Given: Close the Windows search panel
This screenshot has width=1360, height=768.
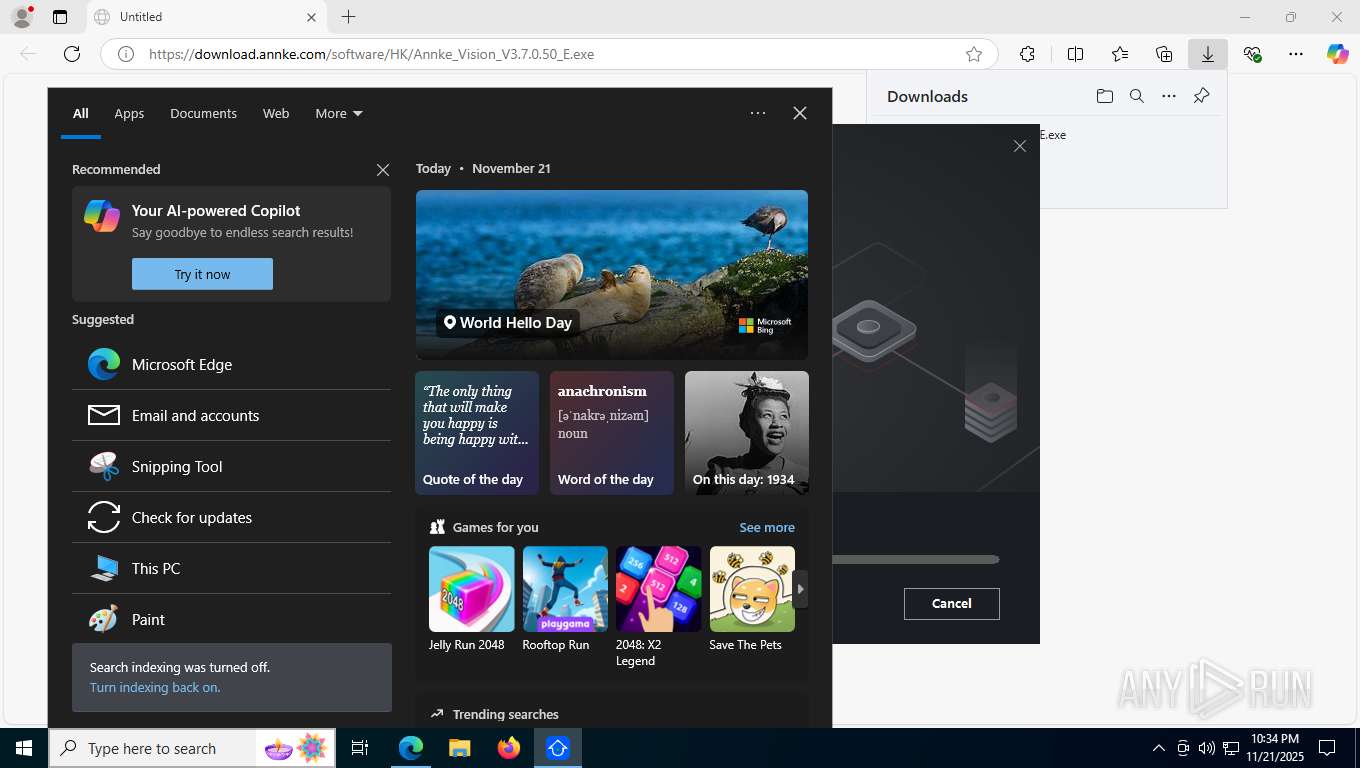Looking at the screenshot, I should coord(800,113).
